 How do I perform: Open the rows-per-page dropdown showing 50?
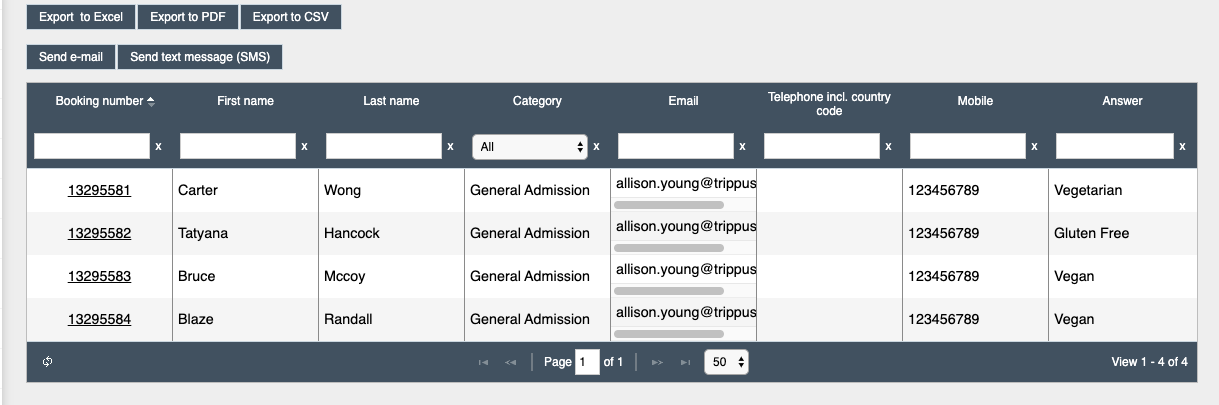click(x=726, y=362)
